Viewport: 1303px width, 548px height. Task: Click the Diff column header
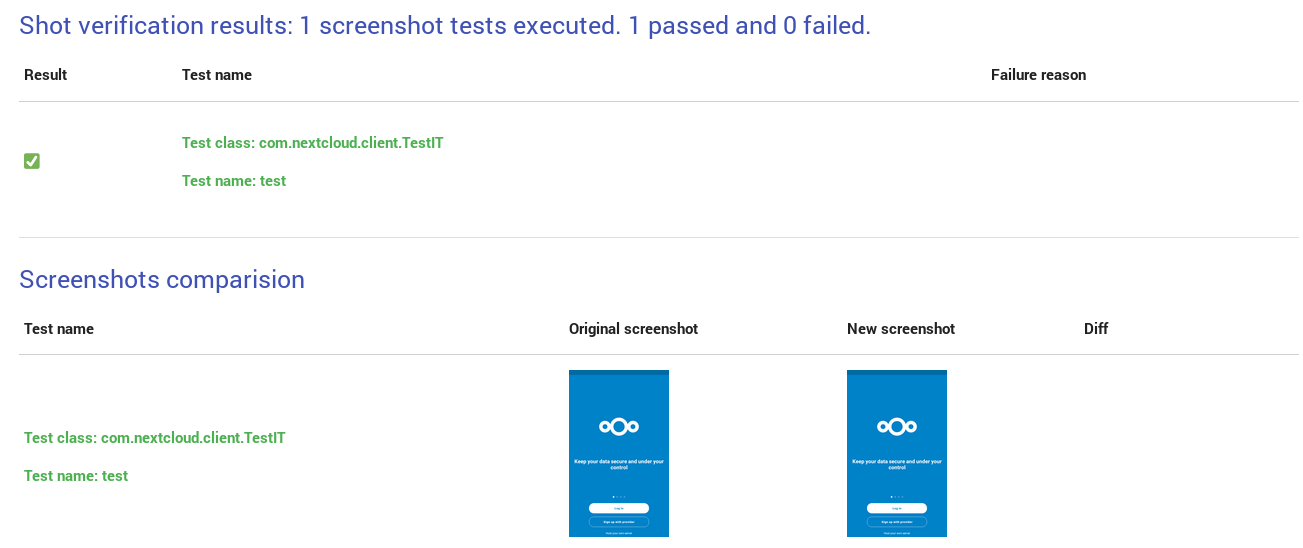1096,329
